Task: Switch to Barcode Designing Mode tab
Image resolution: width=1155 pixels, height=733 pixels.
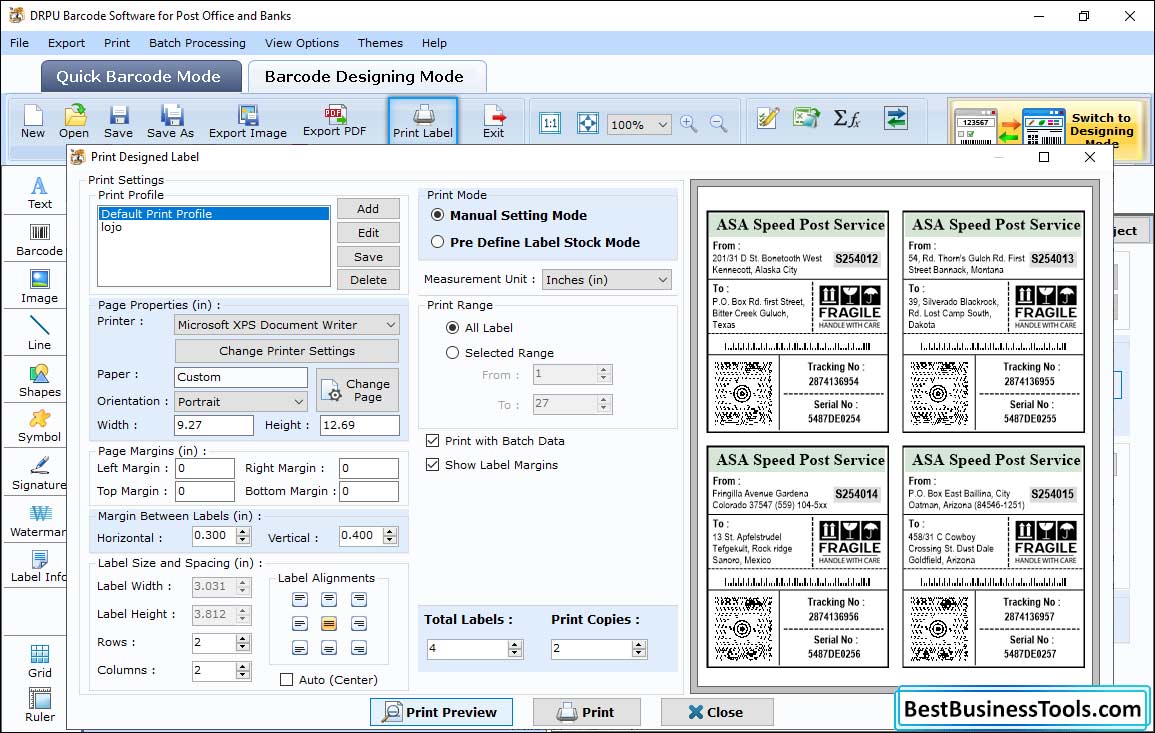Action: [x=366, y=77]
